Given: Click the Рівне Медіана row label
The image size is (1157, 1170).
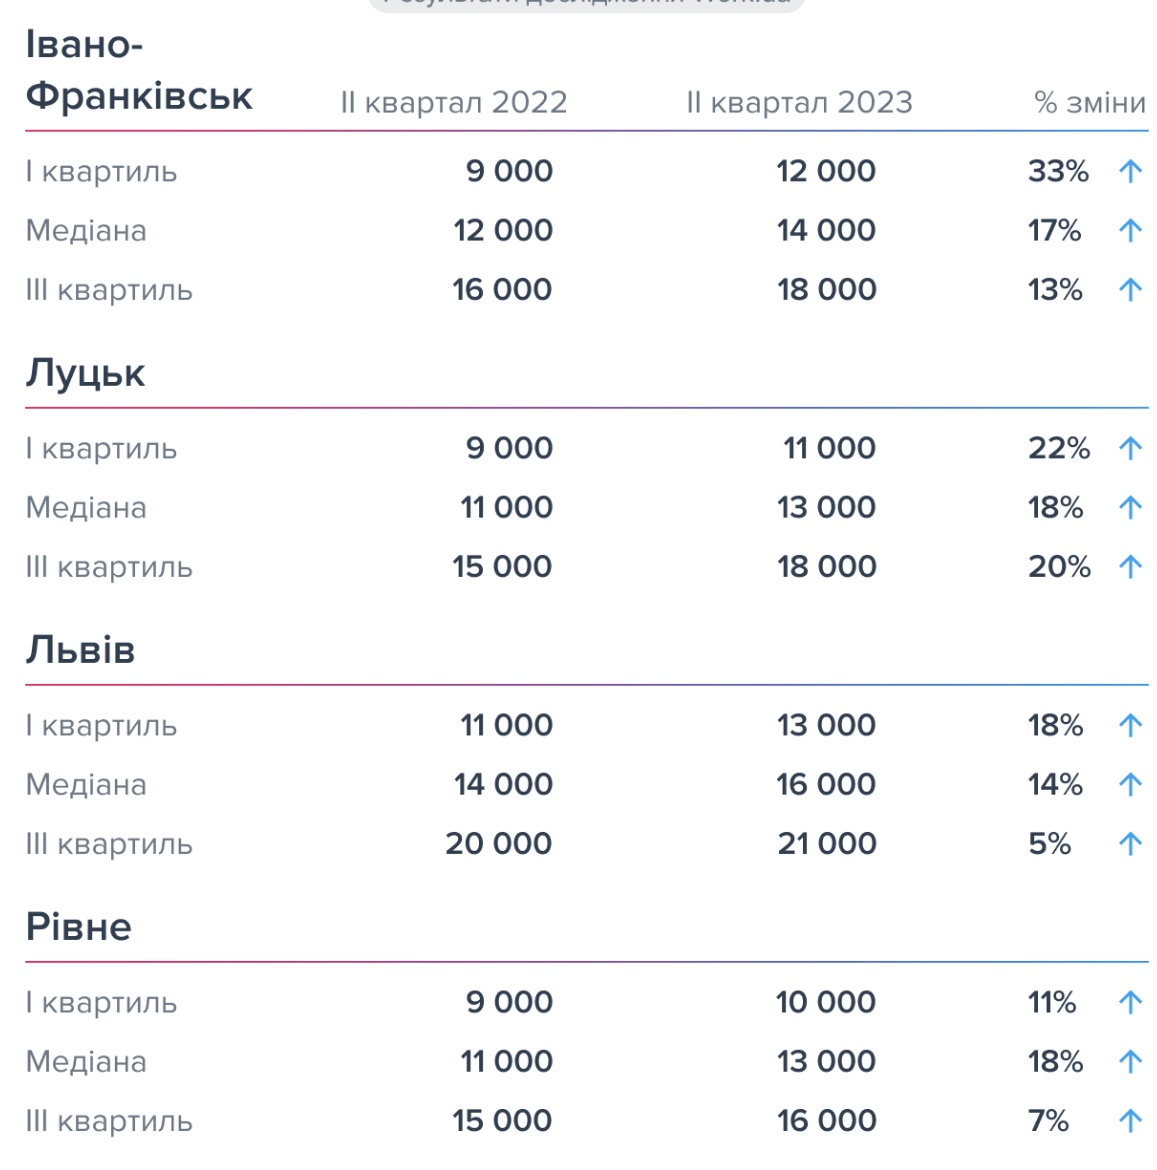Looking at the screenshot, I should click(86, 1062).
